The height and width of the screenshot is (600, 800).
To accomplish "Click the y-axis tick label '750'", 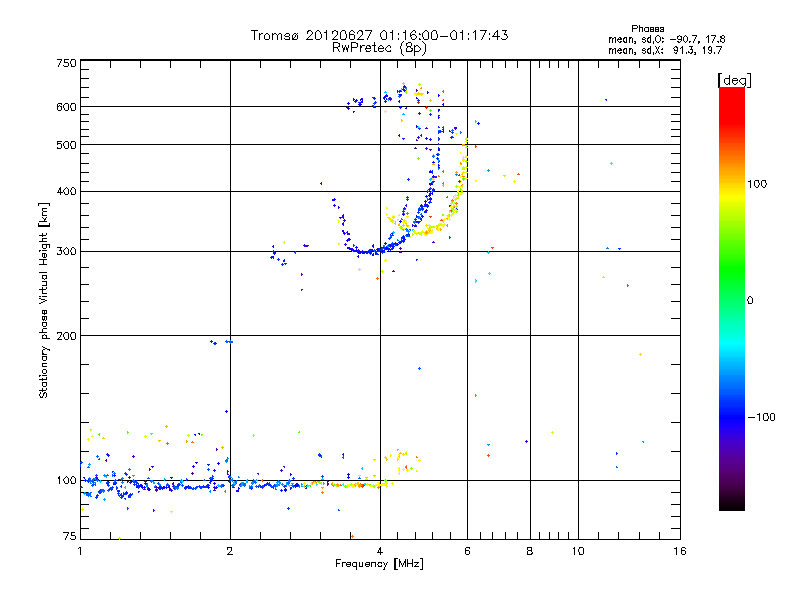I will click(66, 63).
